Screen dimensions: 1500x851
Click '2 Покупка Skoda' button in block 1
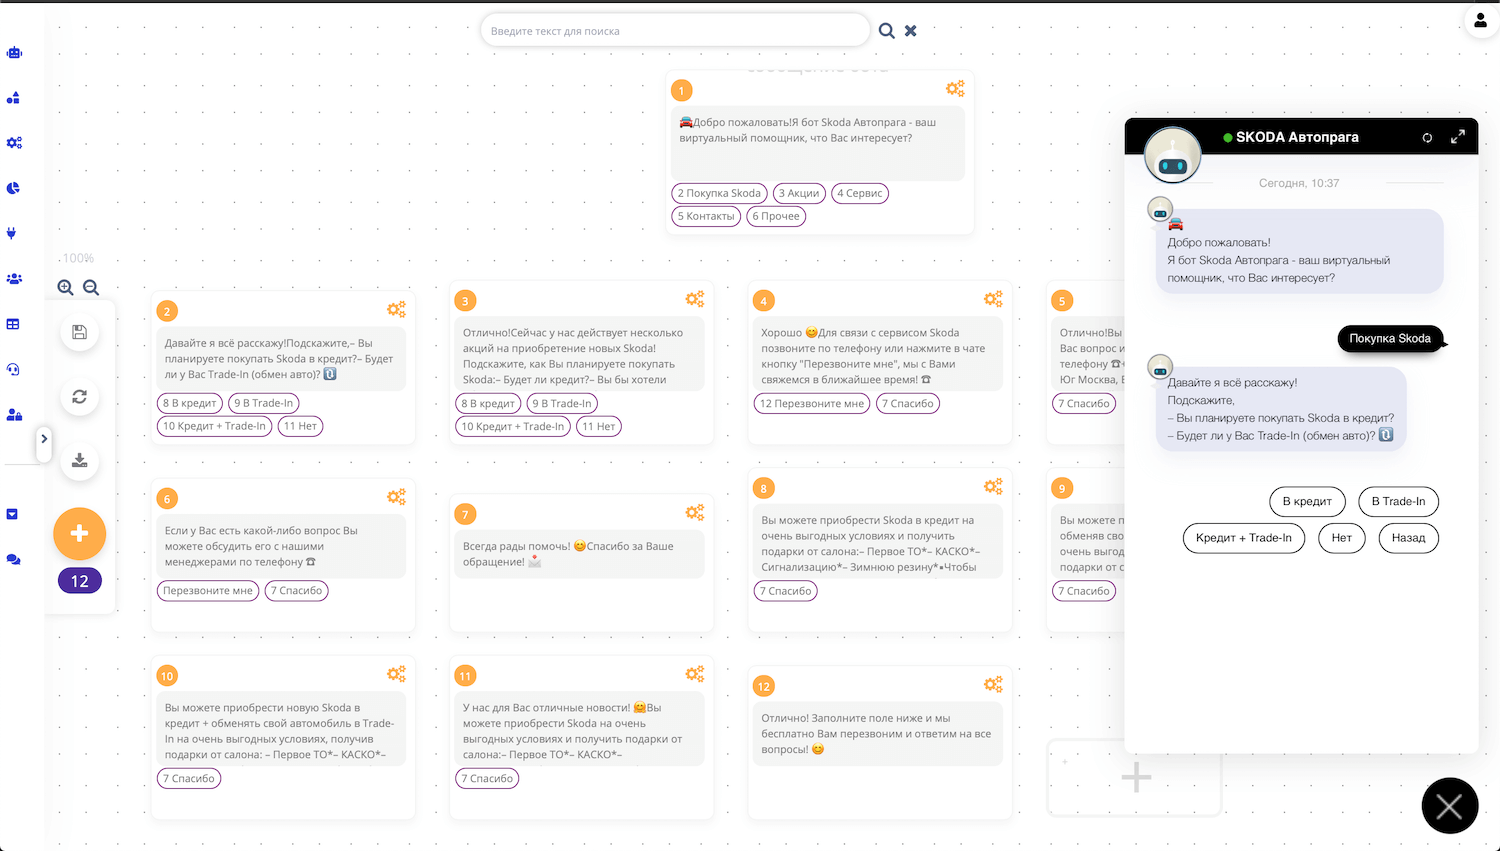tap(719, 193)
